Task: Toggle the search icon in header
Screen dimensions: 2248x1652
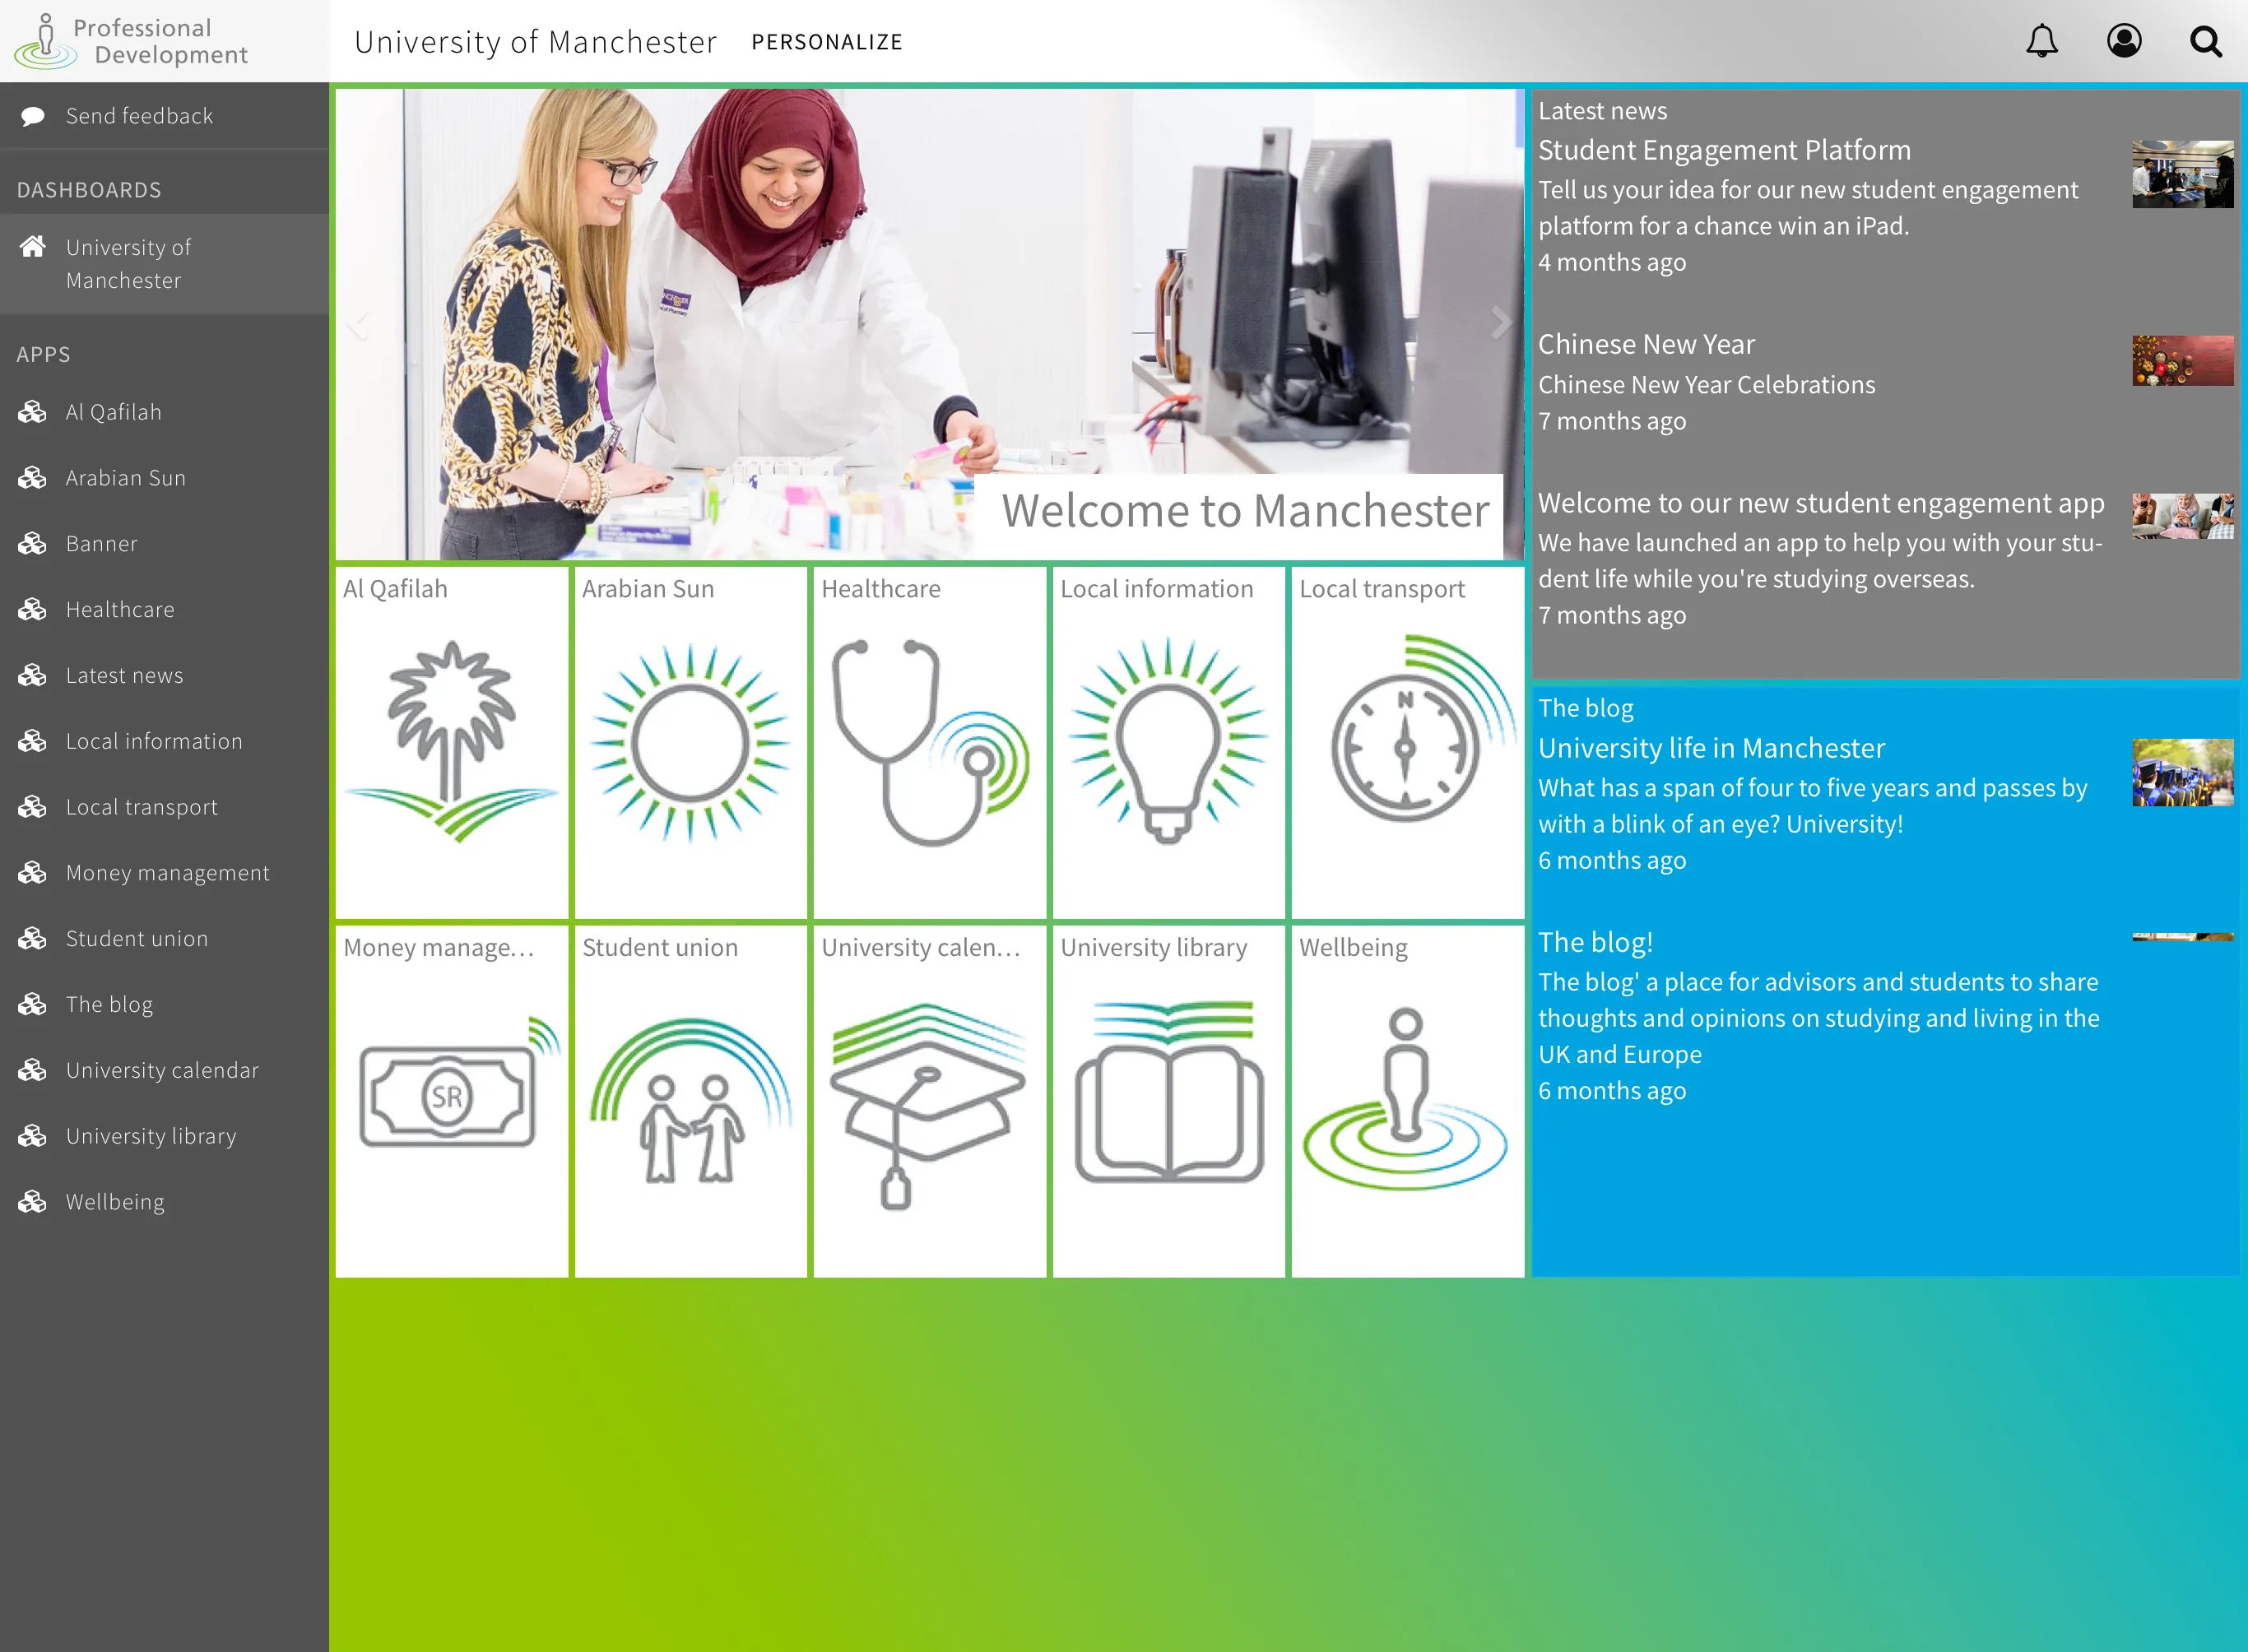Action: coord(2208,42)
